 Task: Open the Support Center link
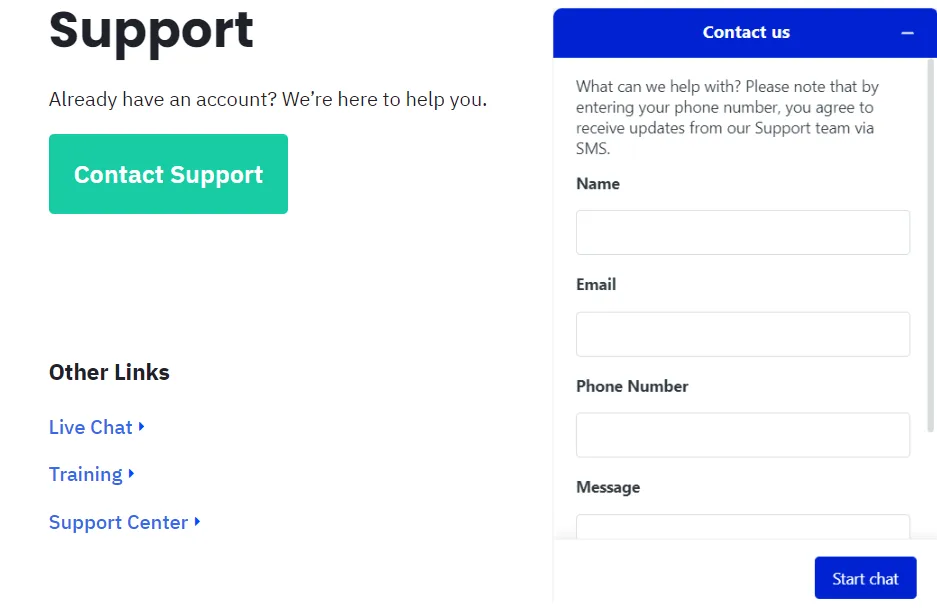pos(118,522)
